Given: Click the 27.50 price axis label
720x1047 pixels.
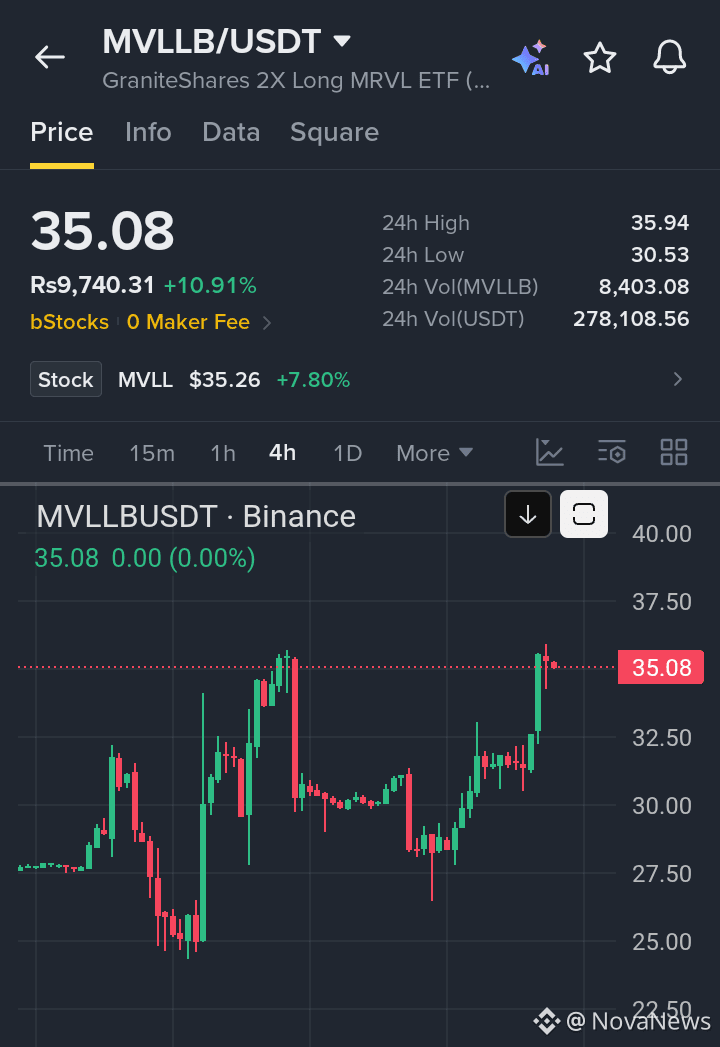Looking at the screenshot, I should [662, 873].
